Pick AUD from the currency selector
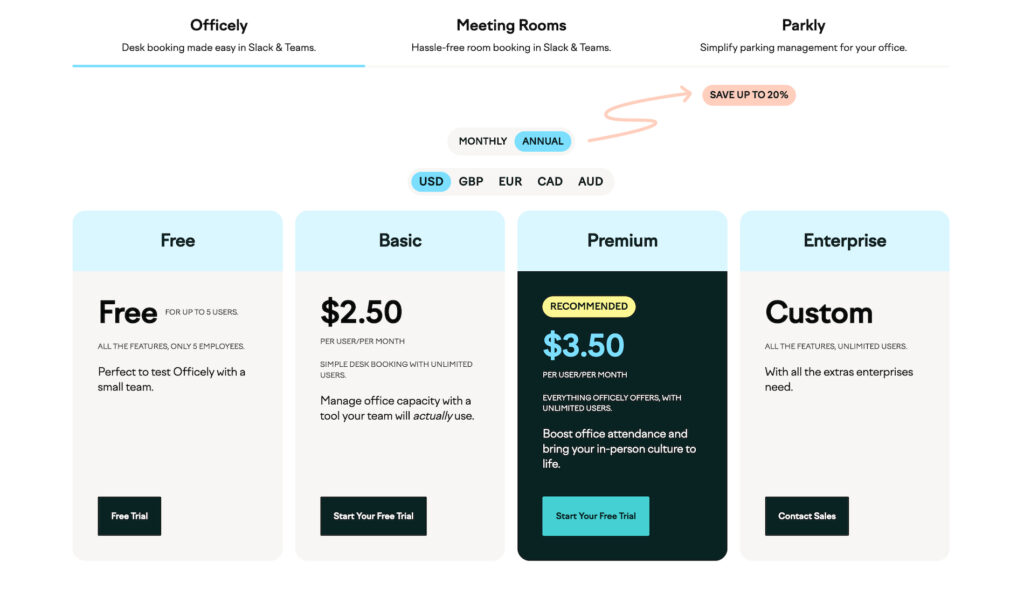The width and height of the screenshot is (1024, 596). pyautogui.click(x=590, y=181)
